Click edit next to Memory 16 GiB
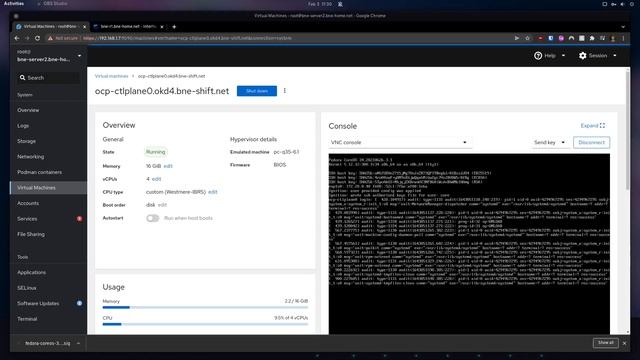 point(168,166)
